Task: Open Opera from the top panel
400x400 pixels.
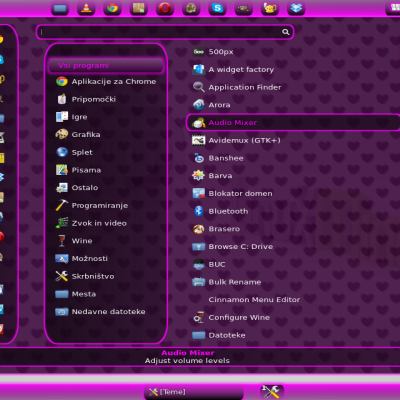Action: [x=165, y=8]
